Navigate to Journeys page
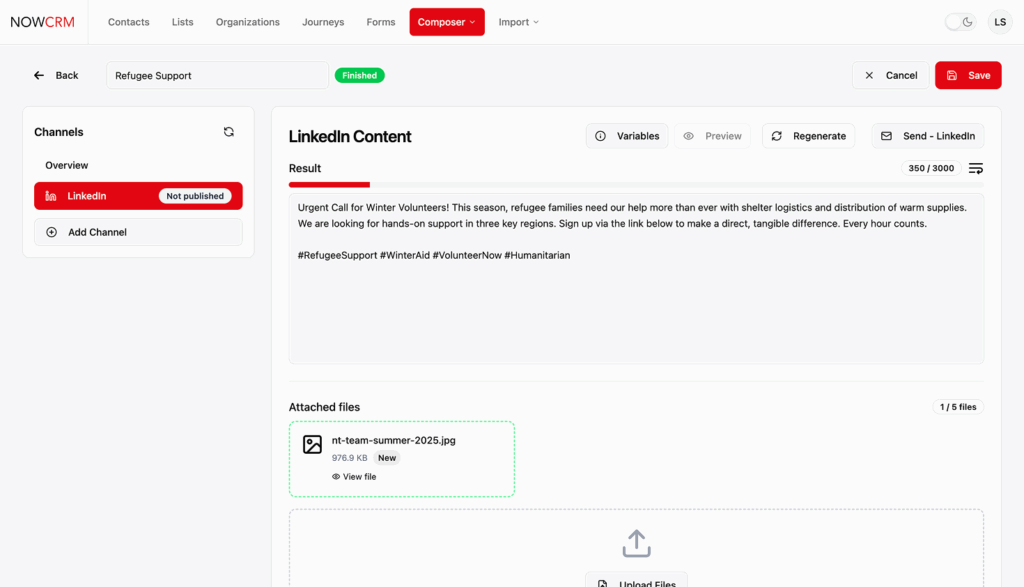 click(323, 22)
